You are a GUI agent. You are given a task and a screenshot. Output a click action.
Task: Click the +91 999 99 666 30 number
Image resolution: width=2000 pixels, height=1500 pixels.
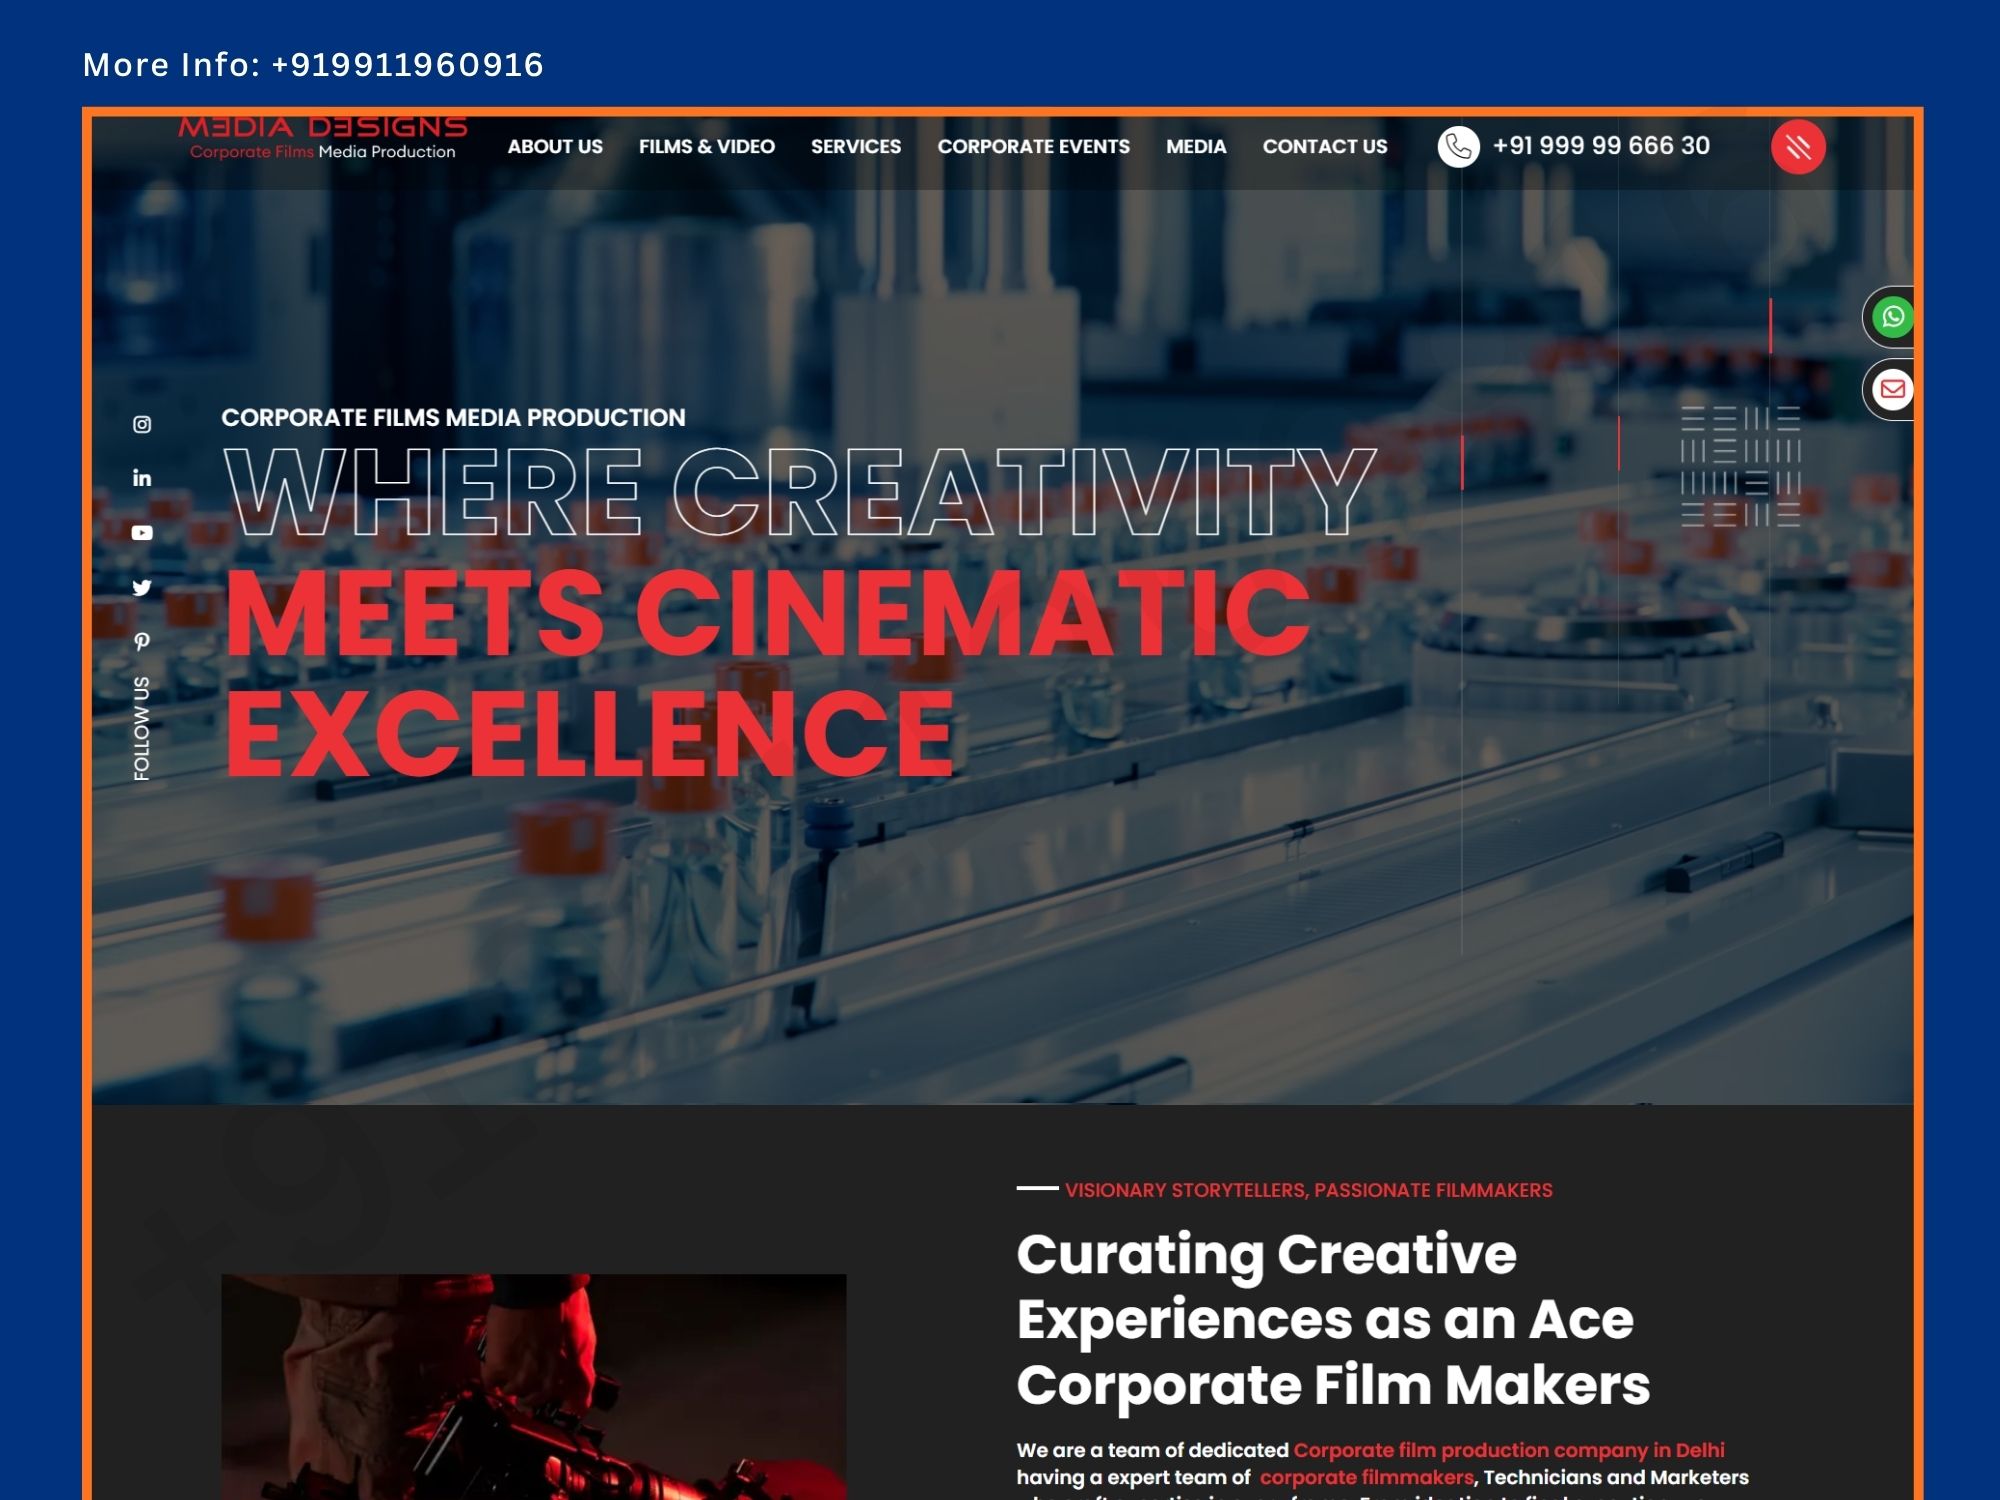click(x=1600, y=146)
